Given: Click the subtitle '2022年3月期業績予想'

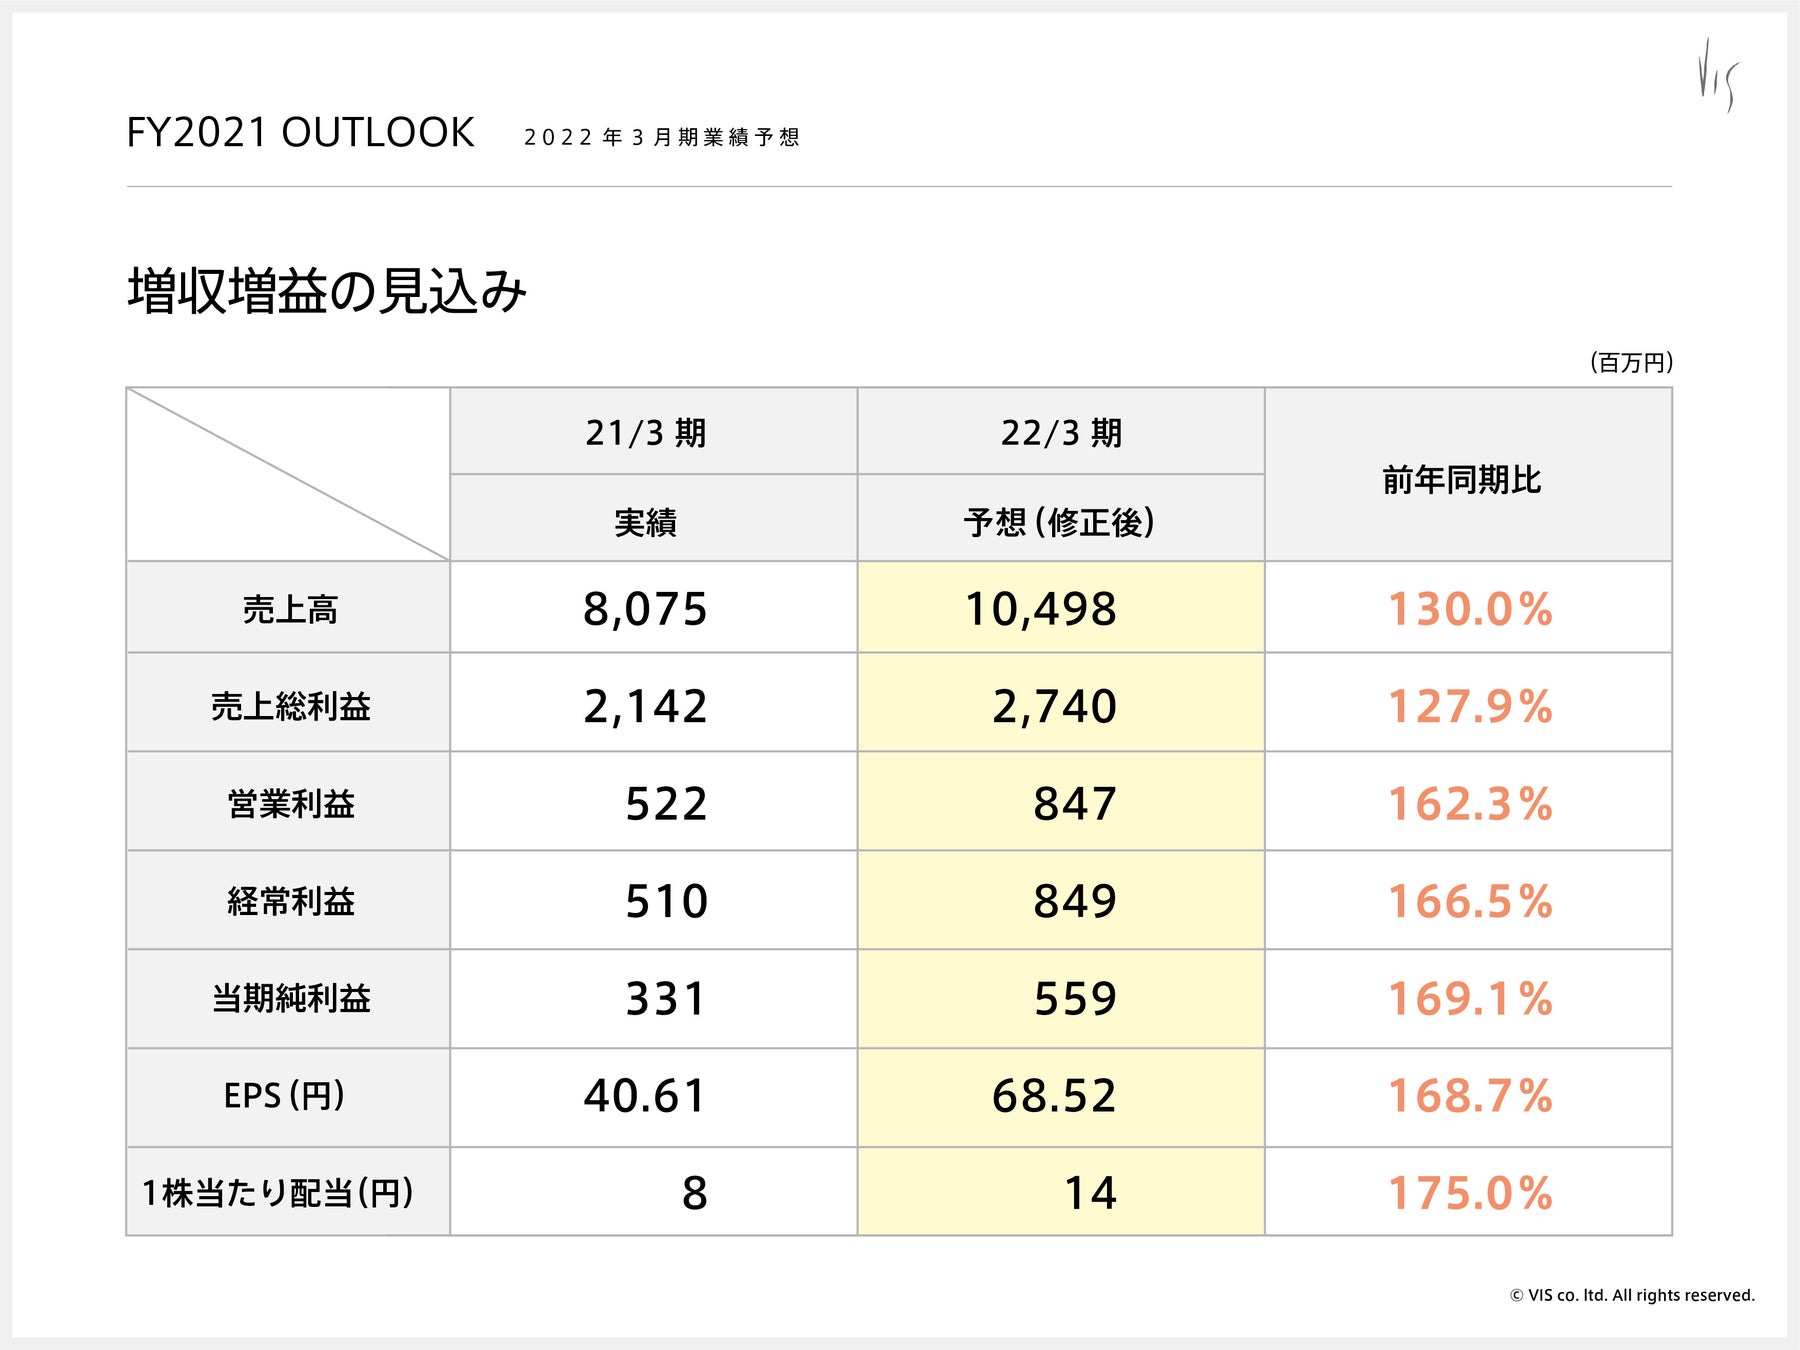Looking at the screenshot, I should (662, 137).
